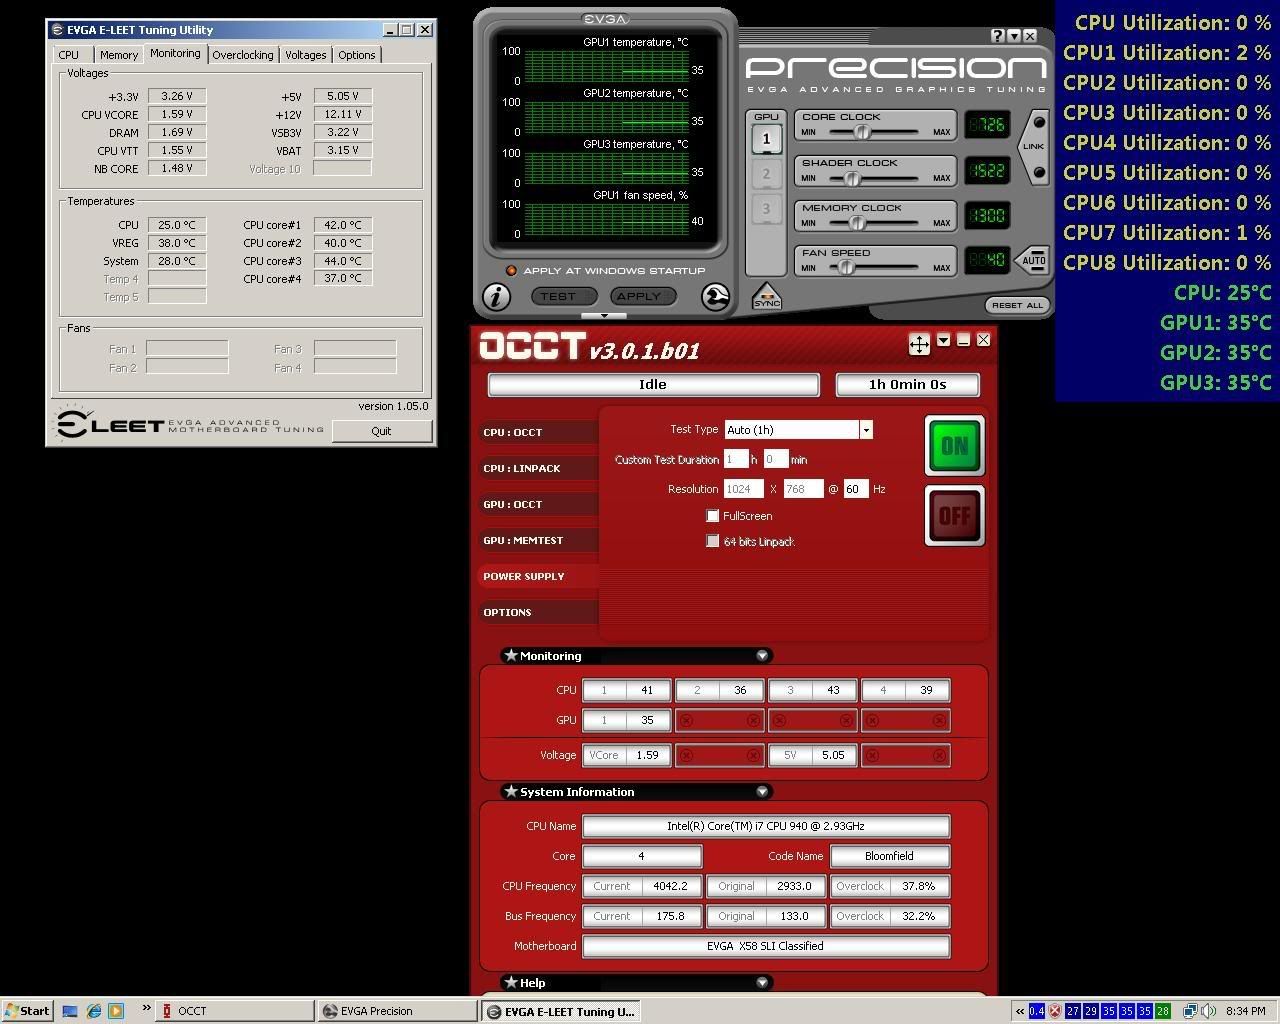The image size is (1280, 1024).
Task: Enable the 64 bits Linpack checkbox
Action: 713,541
